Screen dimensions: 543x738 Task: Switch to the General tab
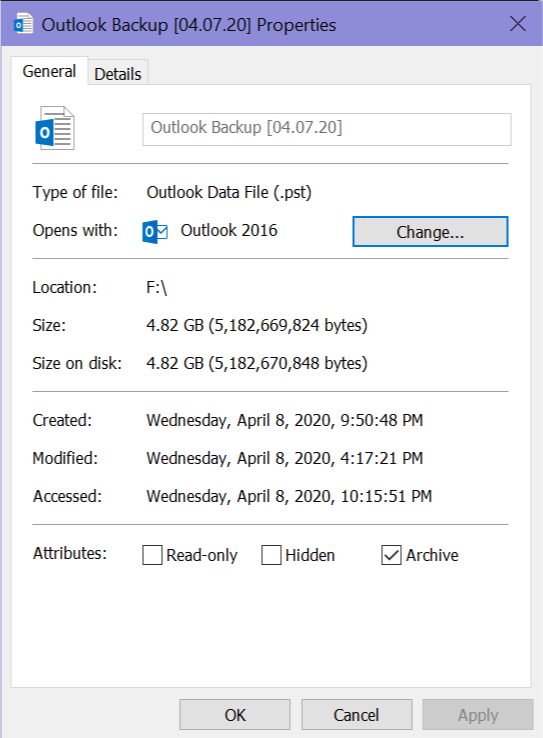click(x=49, y=71)
